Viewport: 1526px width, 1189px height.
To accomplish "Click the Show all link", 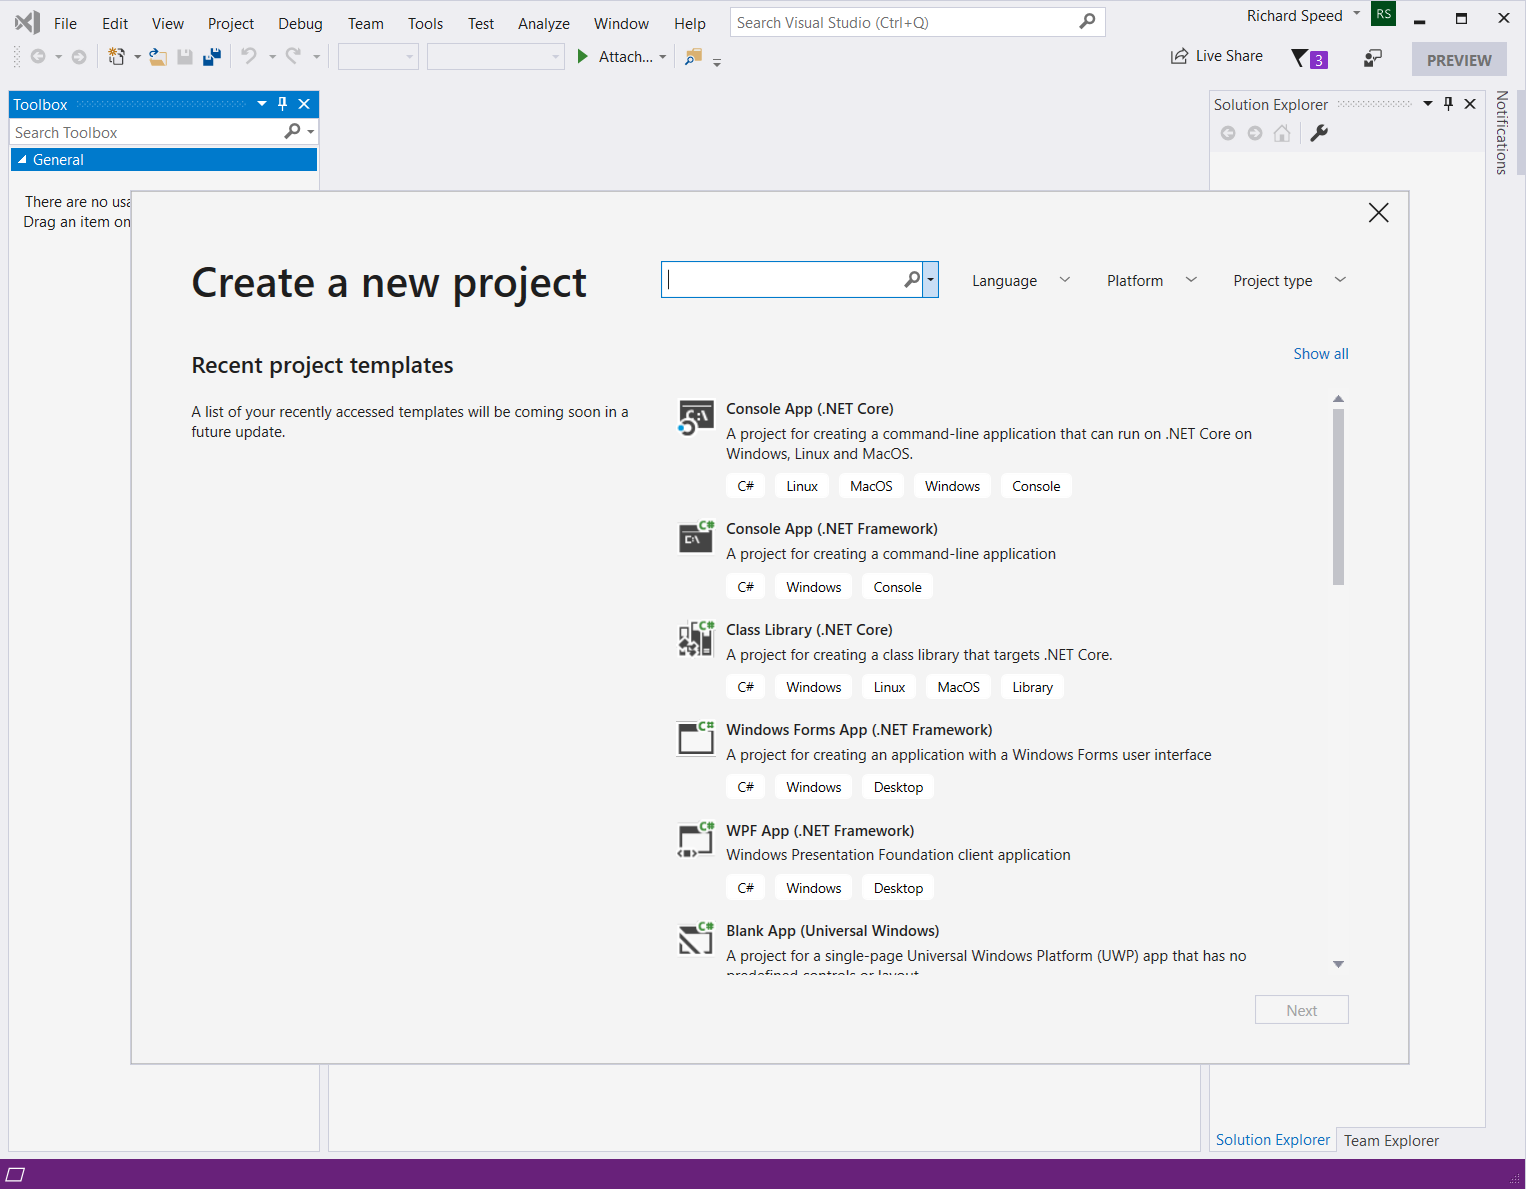I will tap(1321, 354).
